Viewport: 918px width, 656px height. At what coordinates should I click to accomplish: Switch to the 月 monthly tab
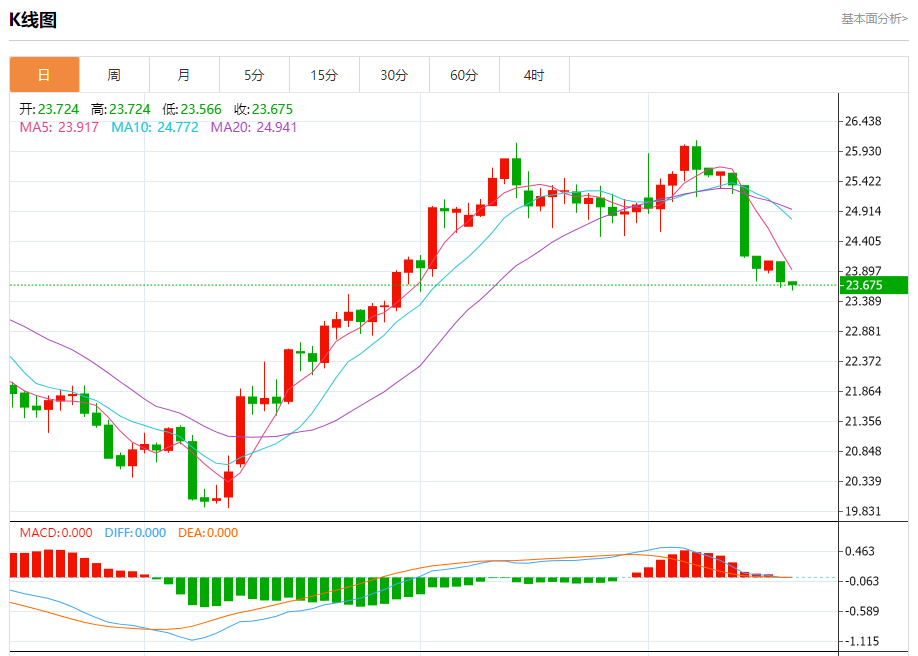(184, 75)
